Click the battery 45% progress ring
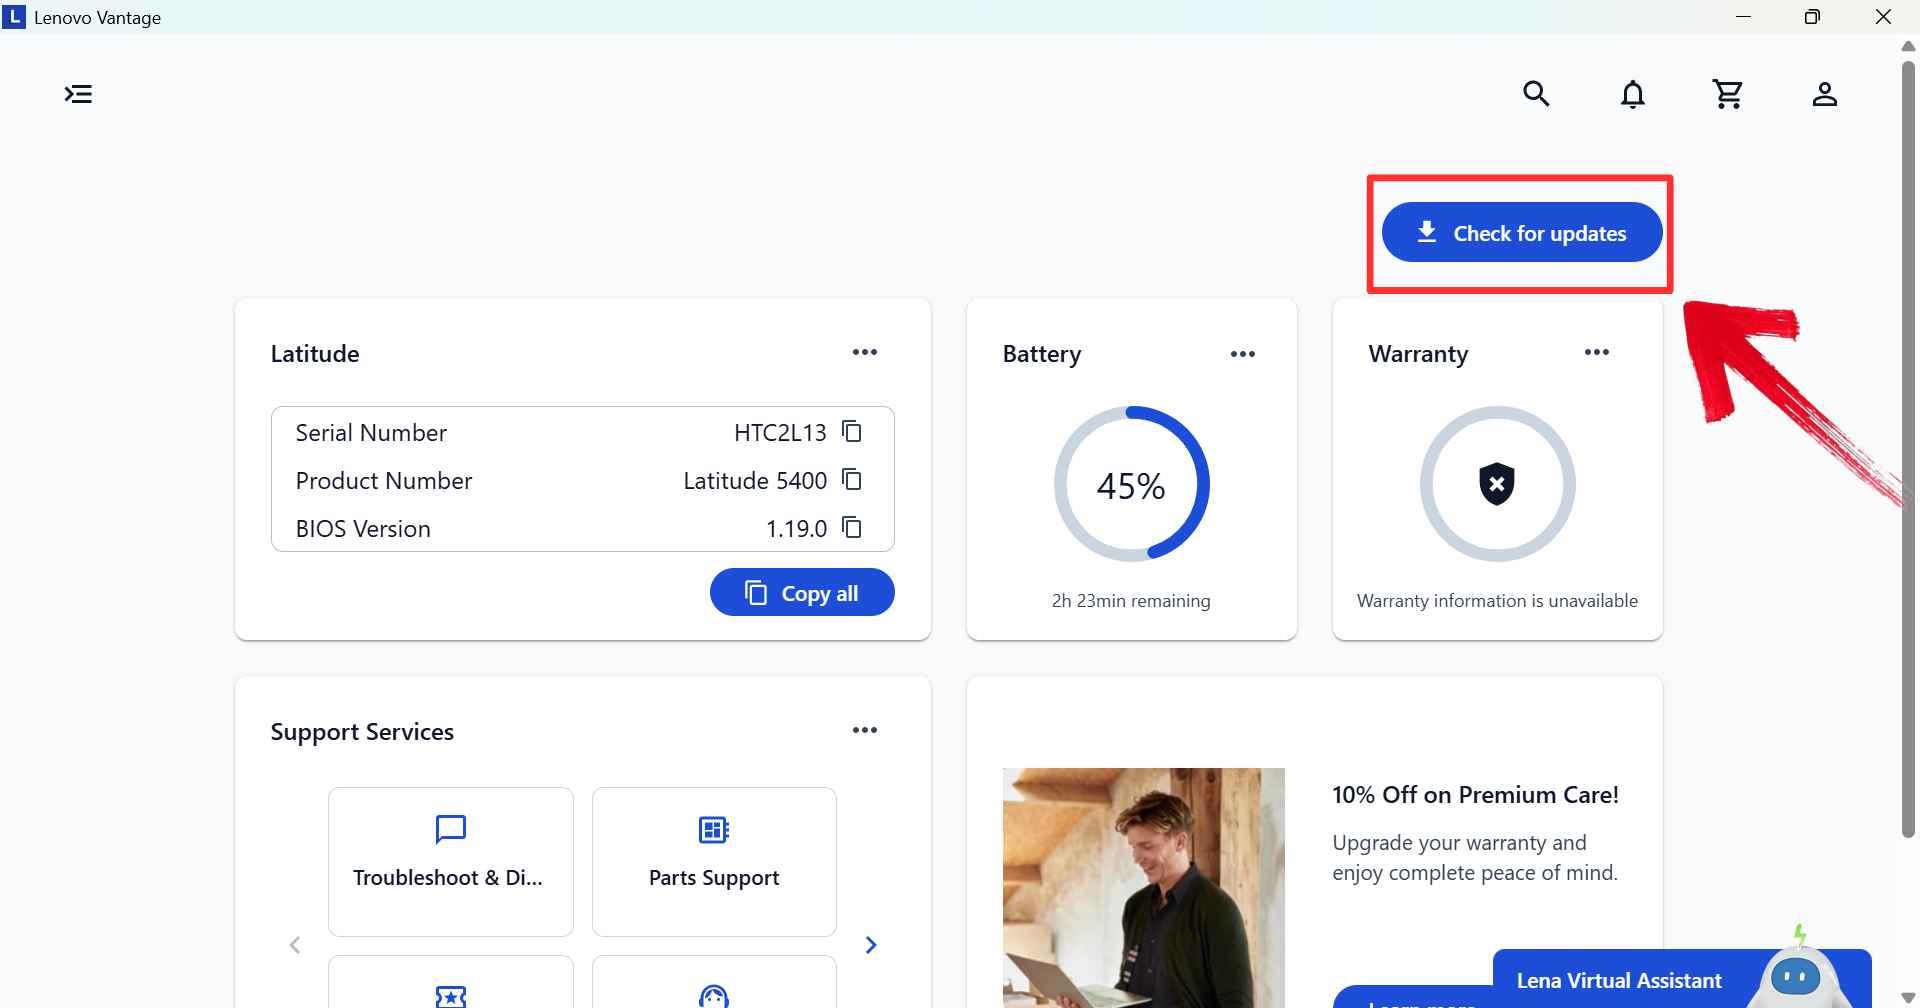The width and height of the screenshot is (1920, 1008). (1131, 484)
